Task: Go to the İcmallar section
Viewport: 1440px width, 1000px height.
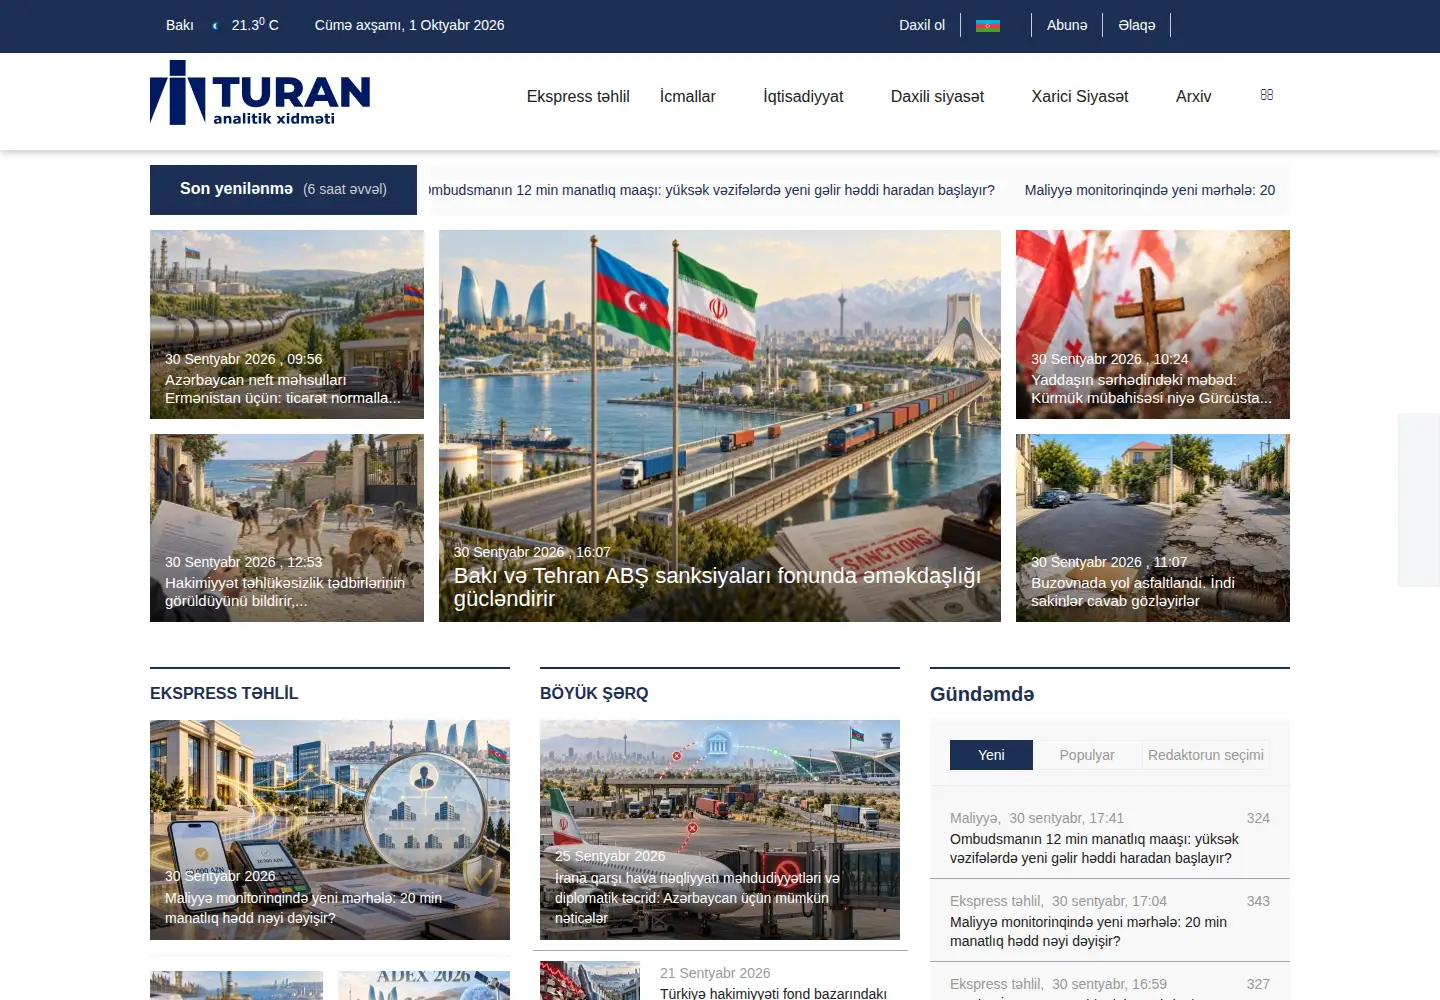Action: click(x=688, y=97)
